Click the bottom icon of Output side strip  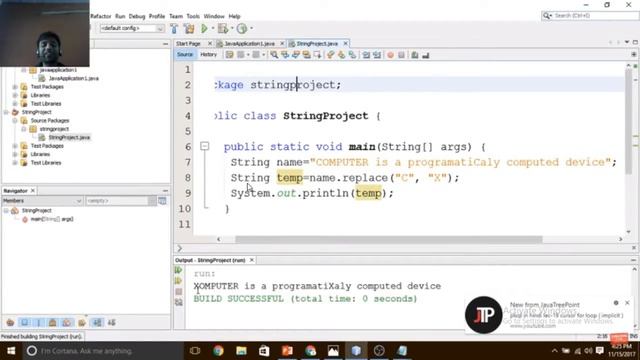pos(179,302)
